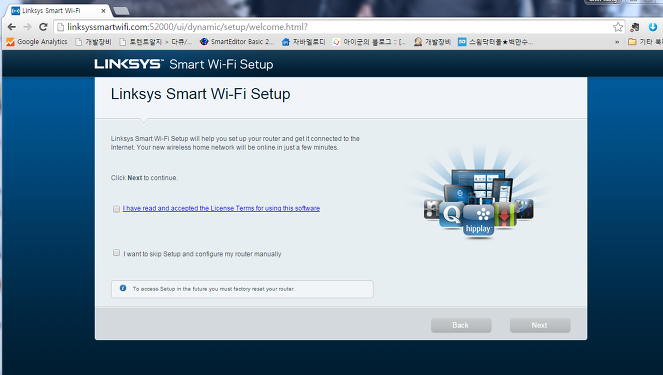Open the Evernote extension icon
Screen dimensions: 663x375
(x=635, y=27)
